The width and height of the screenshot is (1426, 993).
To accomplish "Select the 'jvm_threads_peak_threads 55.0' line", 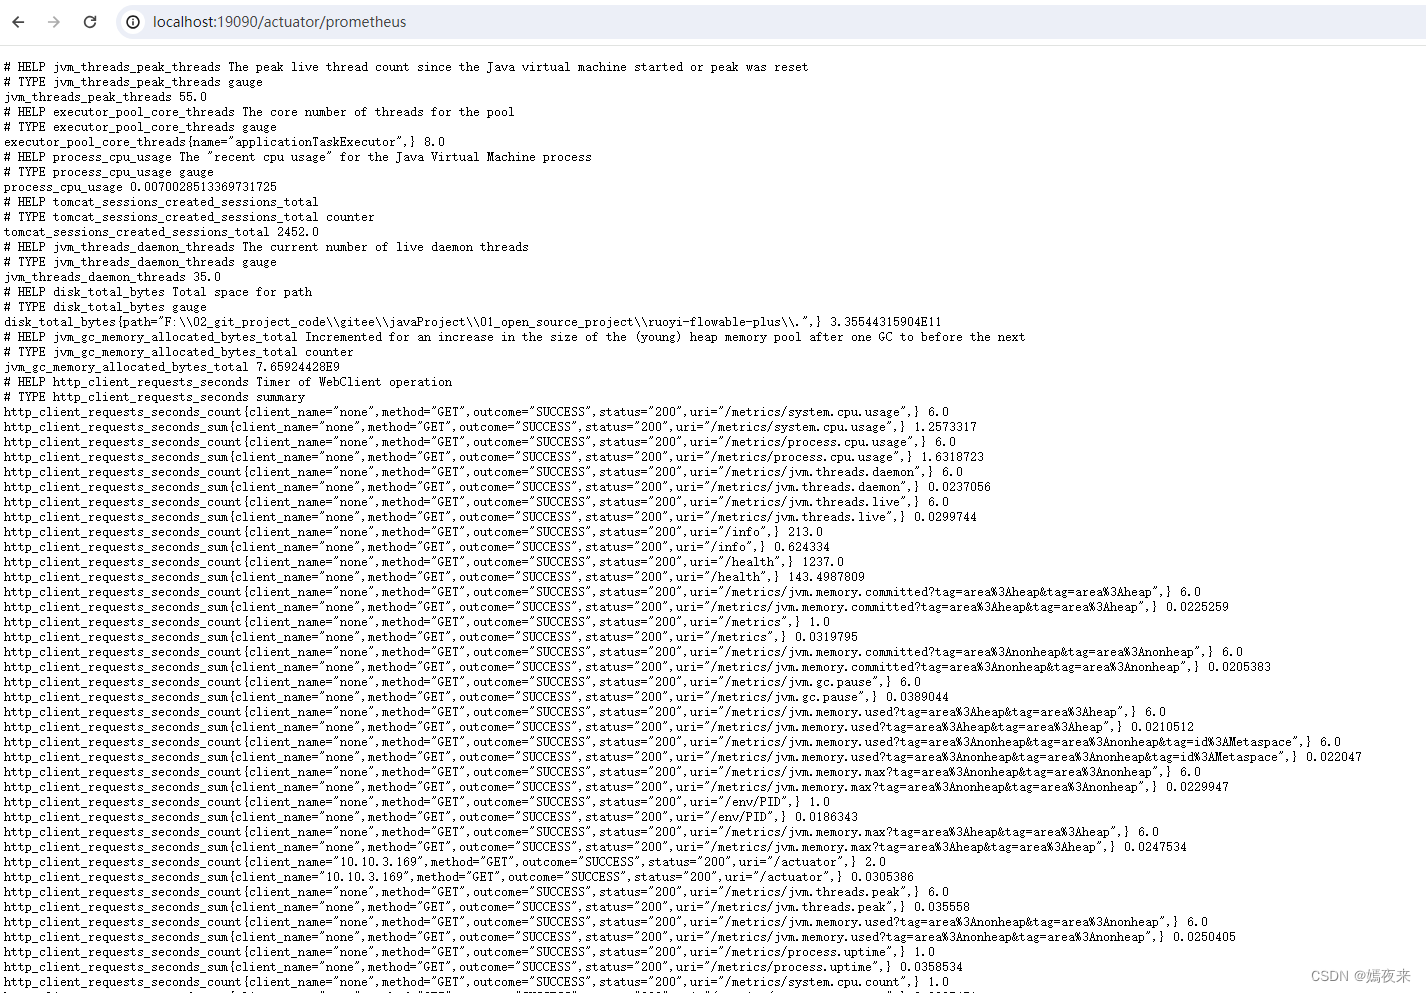I will click(106, 97).
